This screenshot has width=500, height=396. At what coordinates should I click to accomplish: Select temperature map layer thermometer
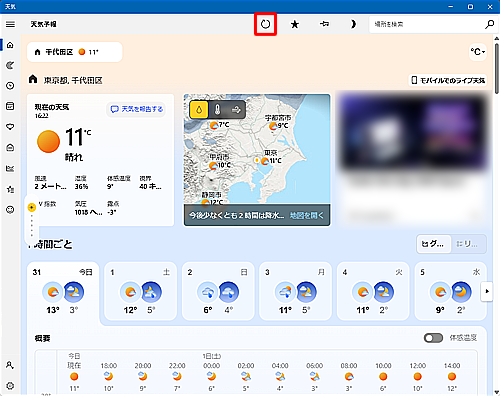217,110
